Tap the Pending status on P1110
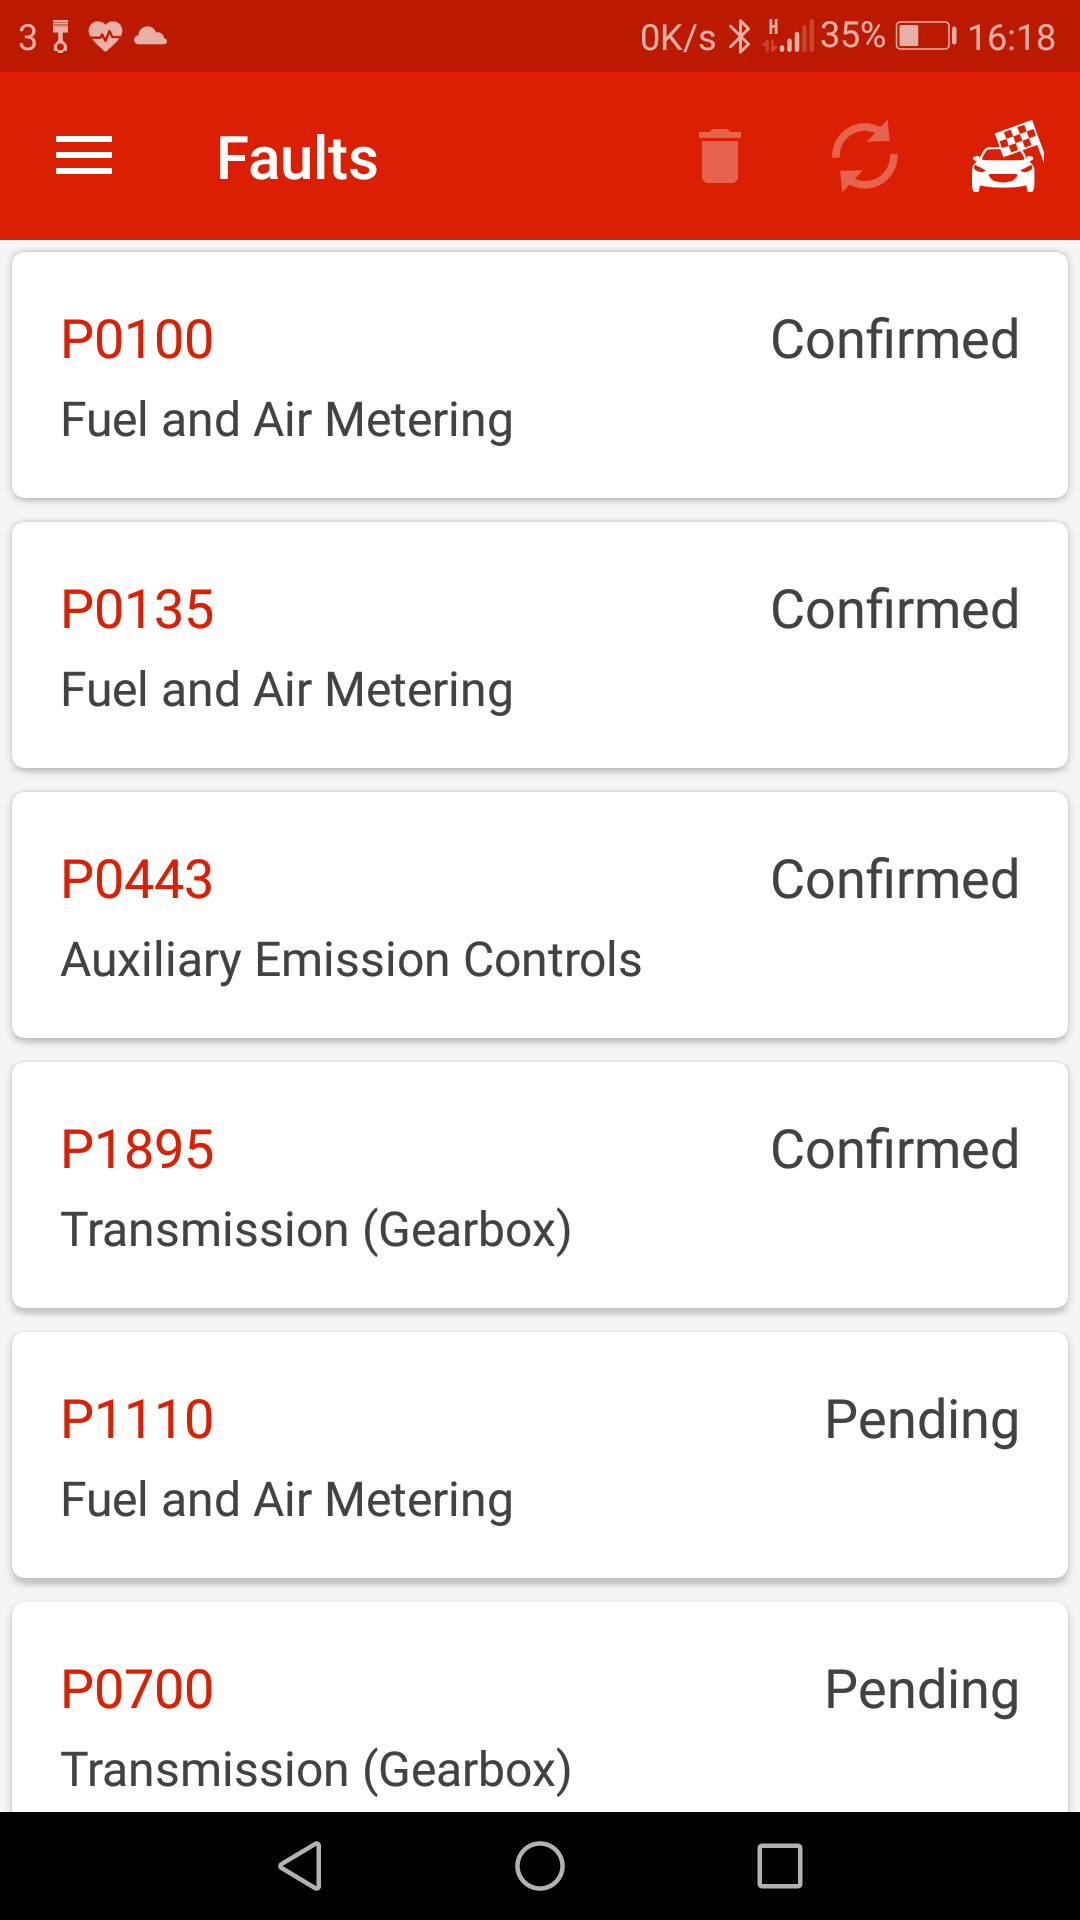 click(x=921, y=1420)
